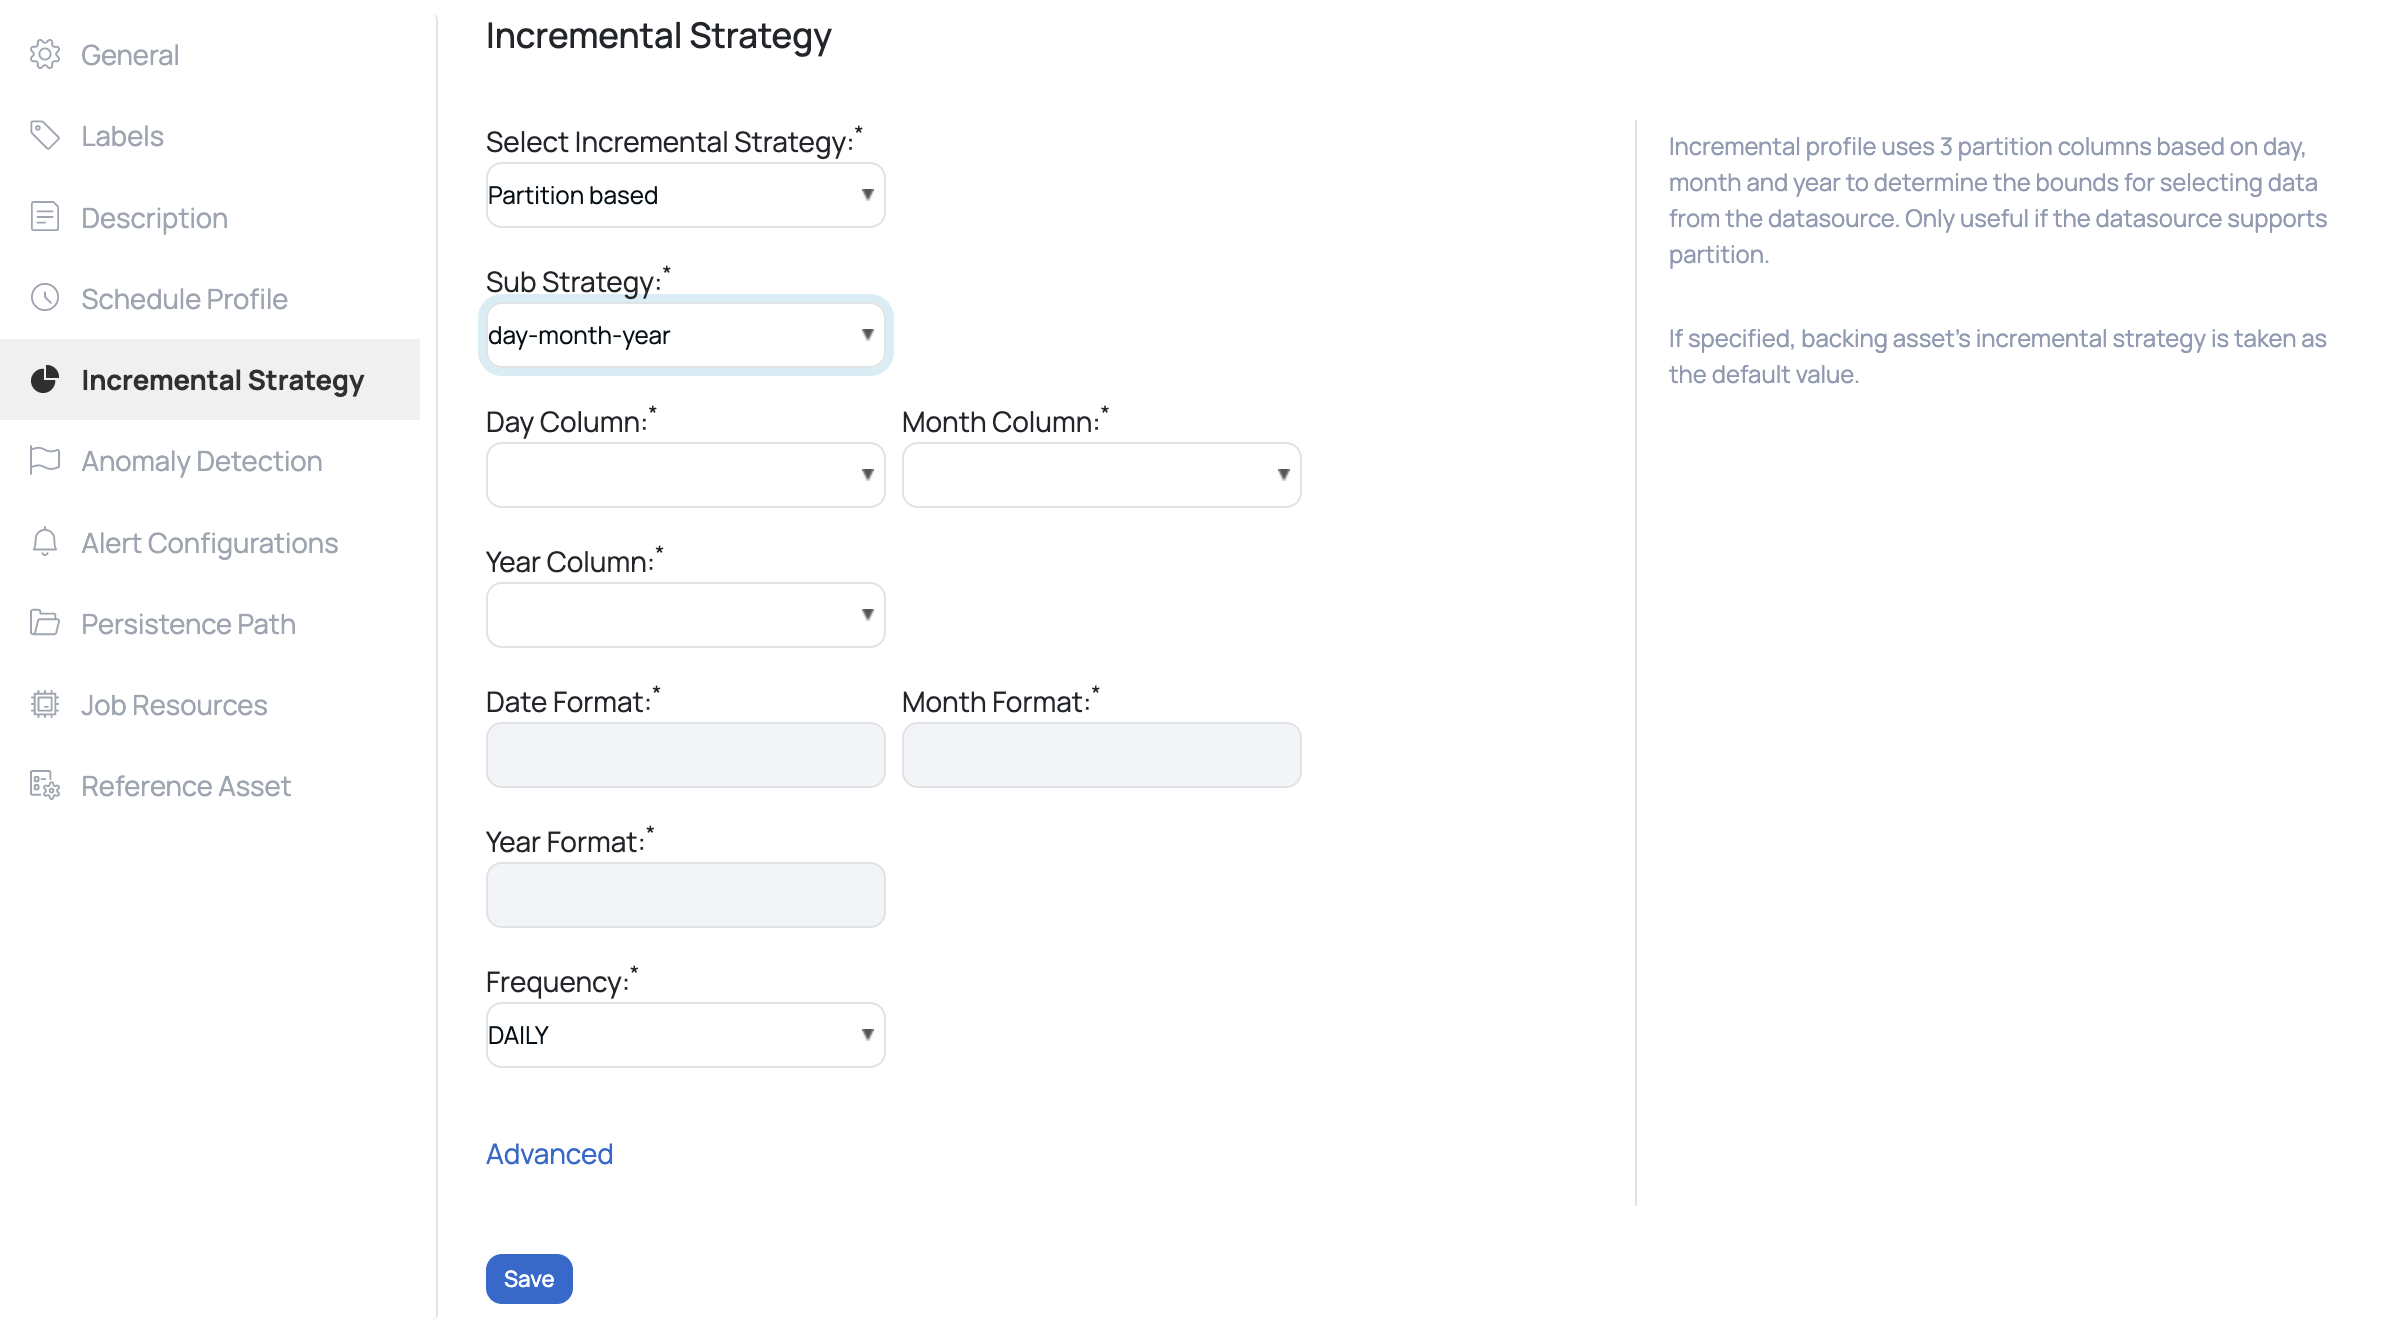Click the Year Format input field
Viewport: 2386px width, 1322px height.
(x=684, y=894)
